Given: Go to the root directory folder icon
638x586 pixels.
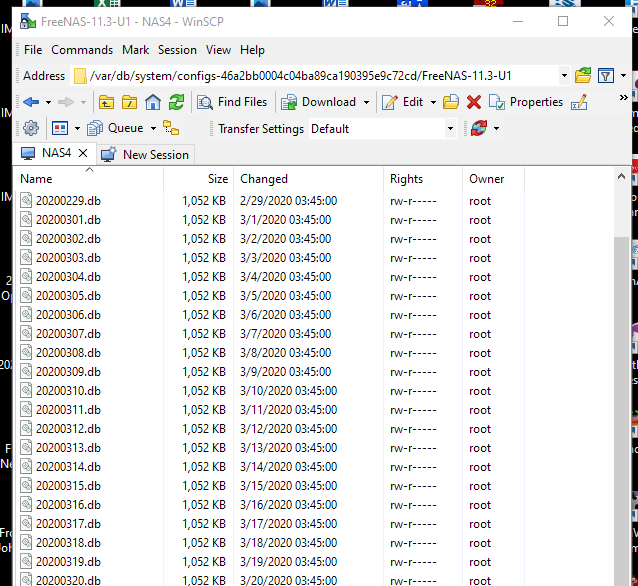Looking at the screenshot, I should point(129,102).
